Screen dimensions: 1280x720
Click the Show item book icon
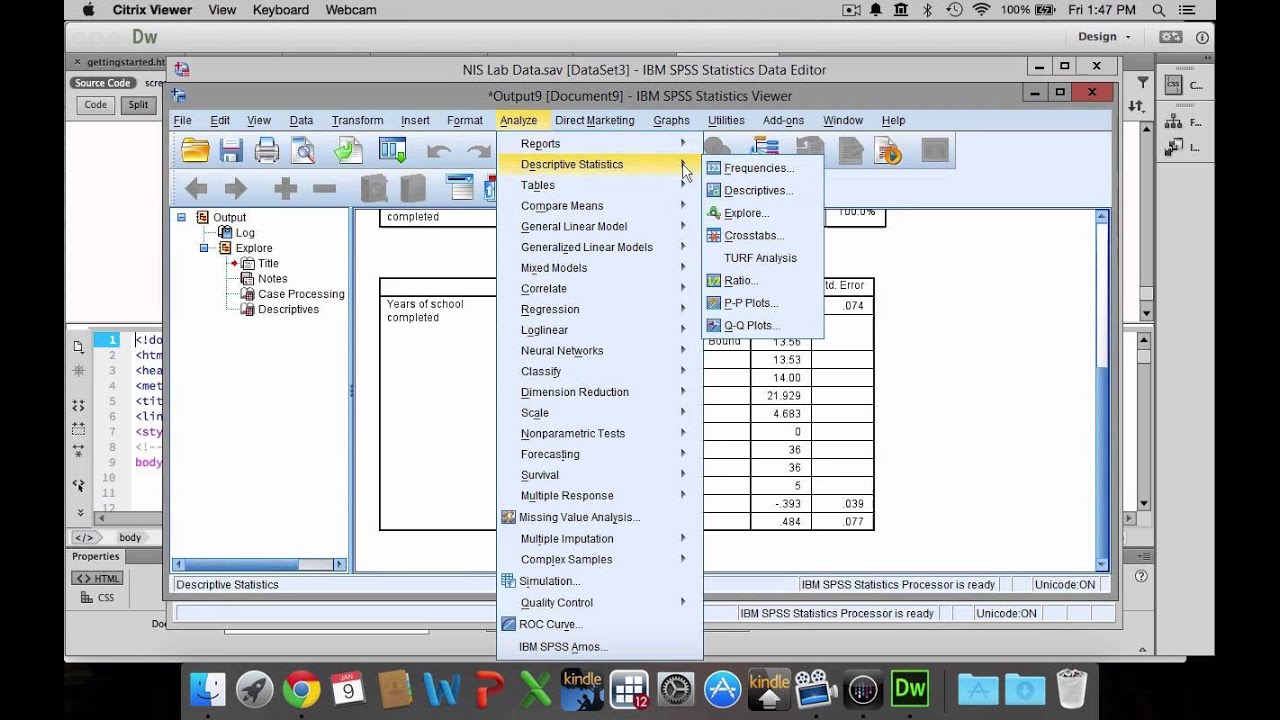tap(373, 188)
